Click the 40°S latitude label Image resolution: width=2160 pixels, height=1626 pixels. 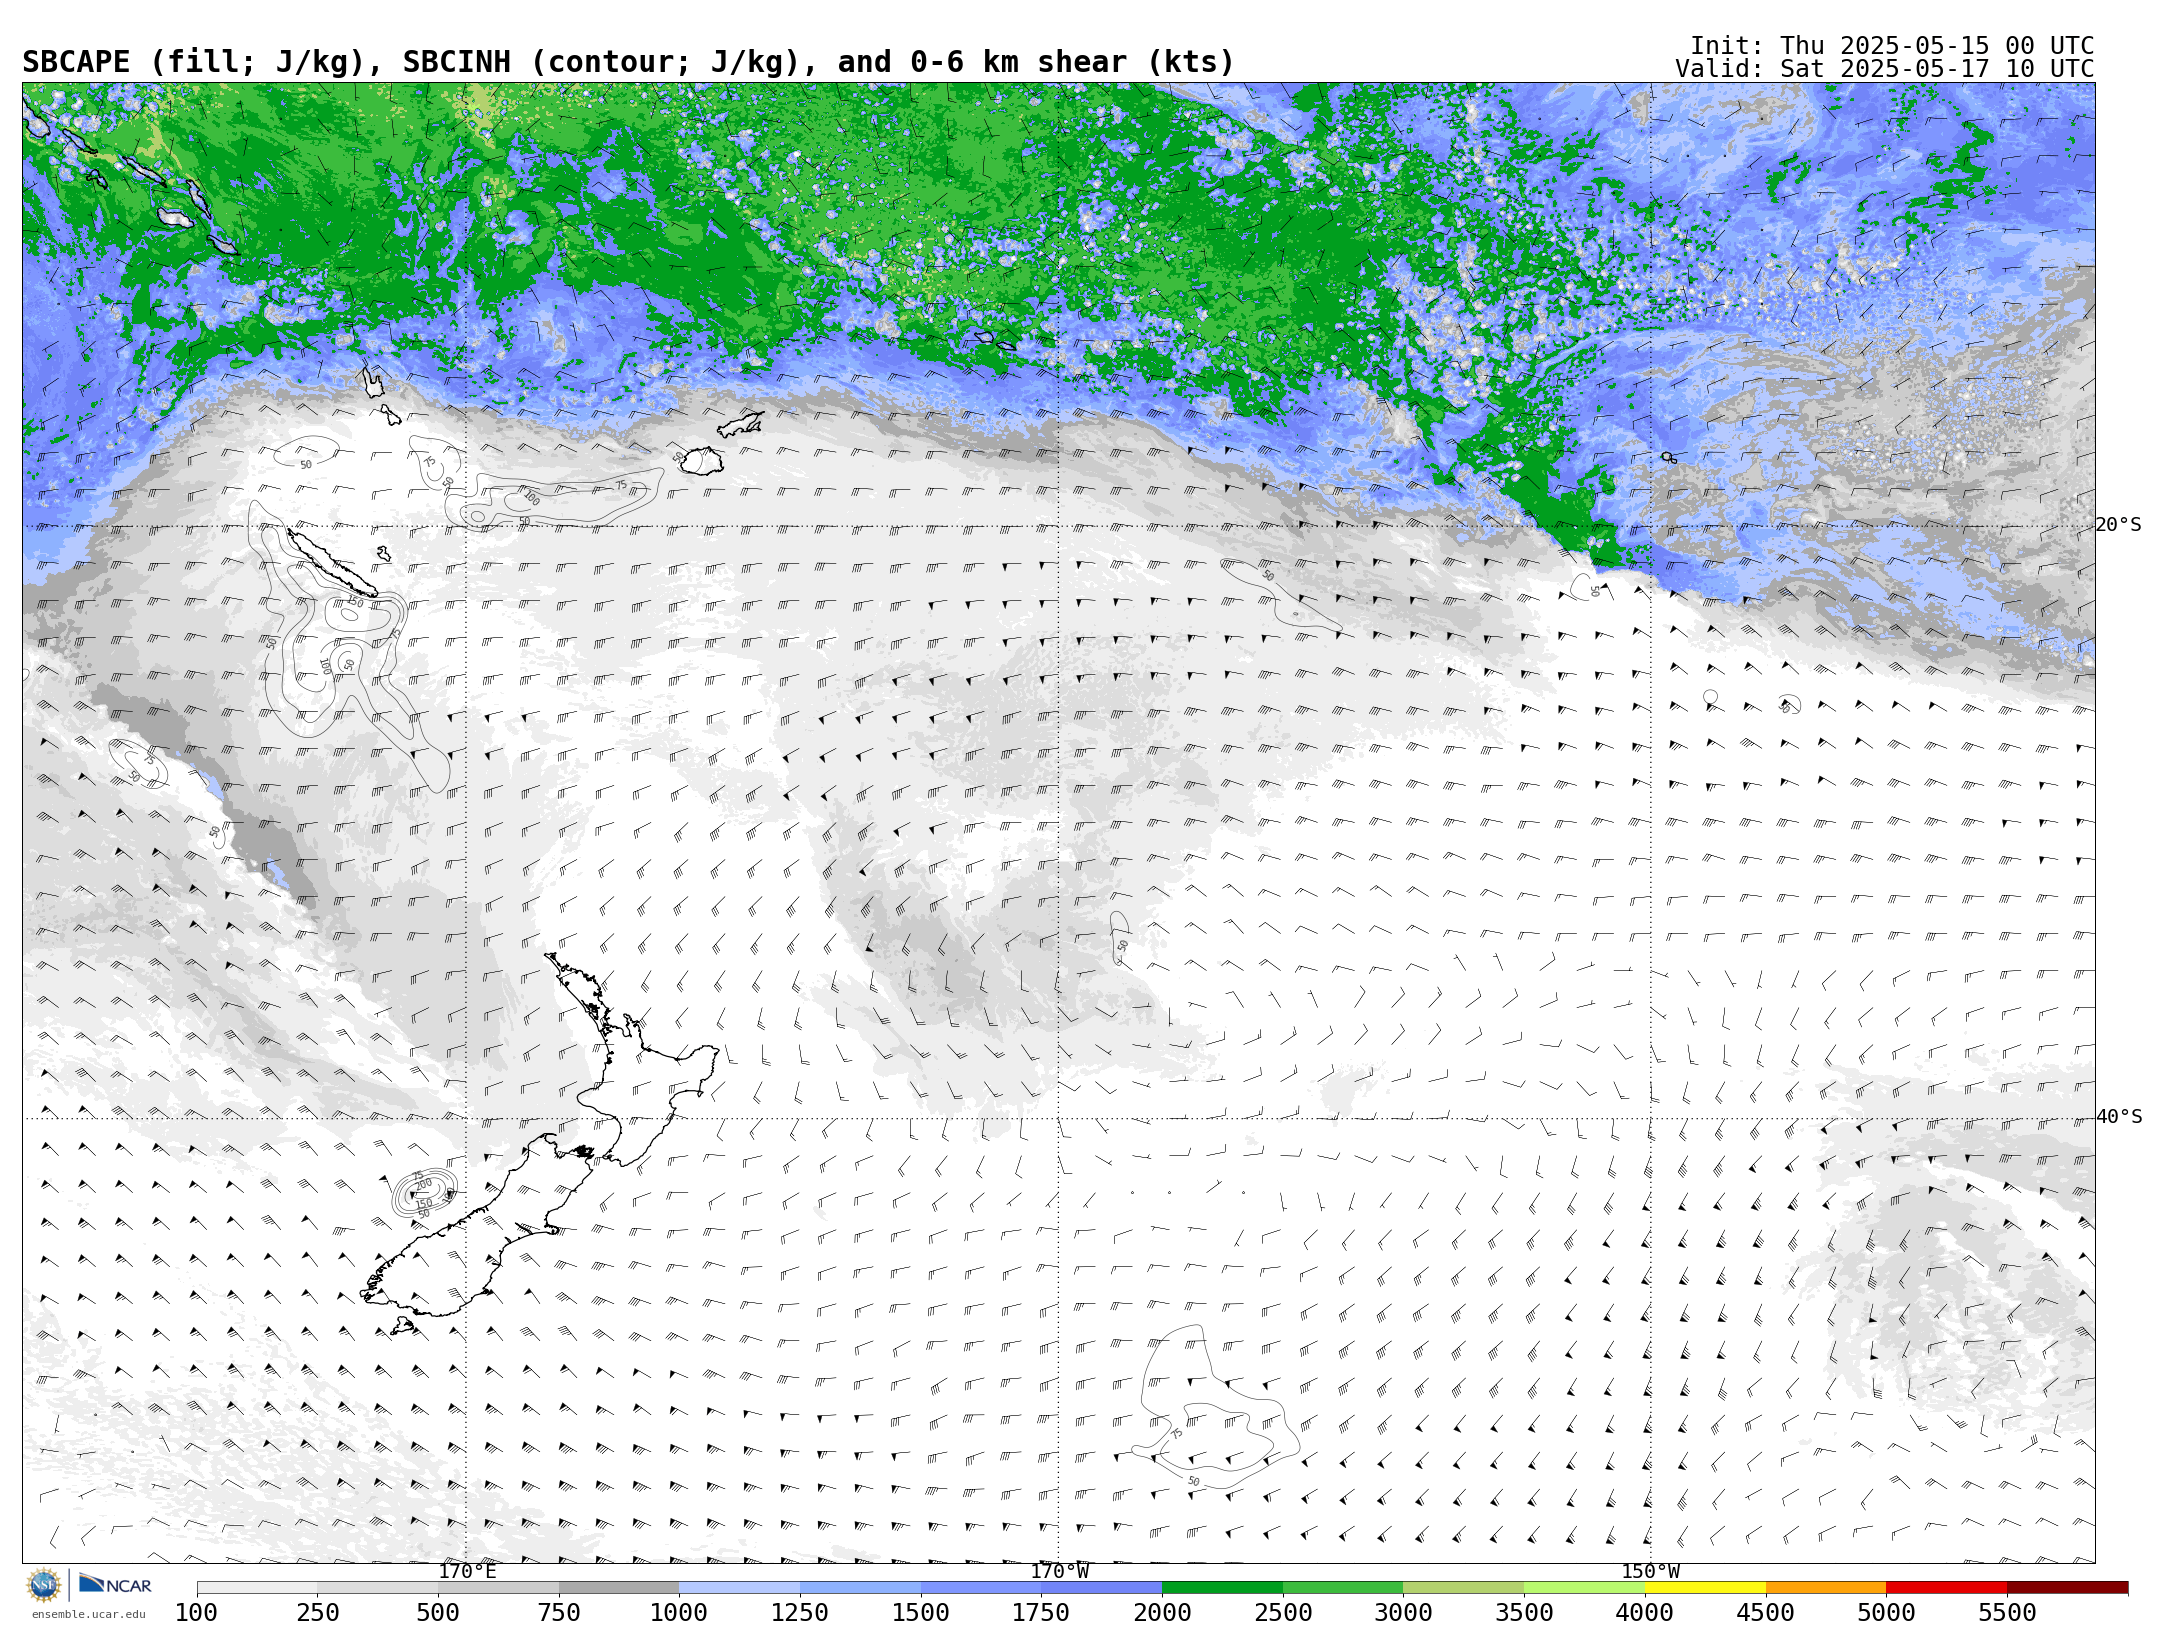pyautogui.click(x=2118, y=1117)
